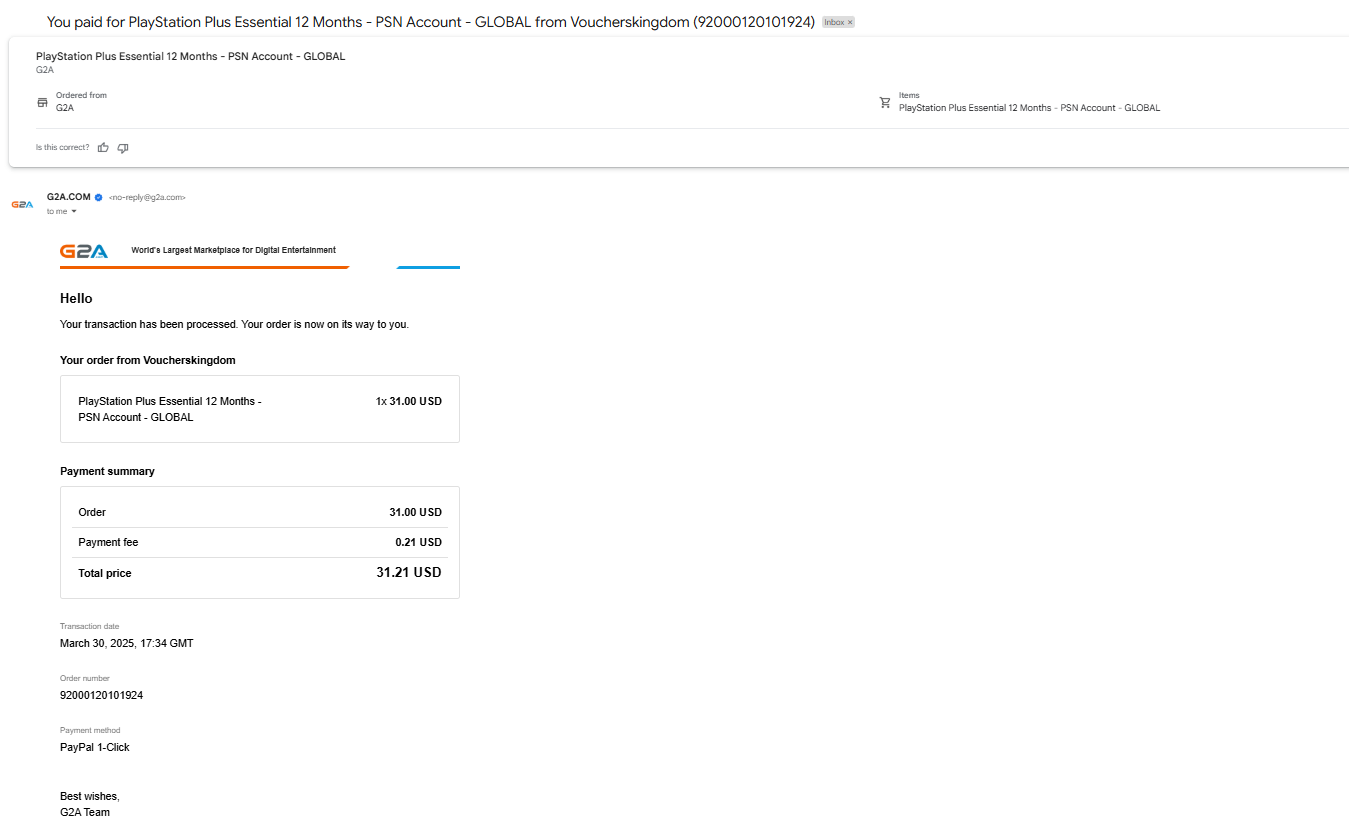Click the 'Is this correct?' text
Image resolution: width=1349 pixels, height=837 pixels.
point(62,148)
